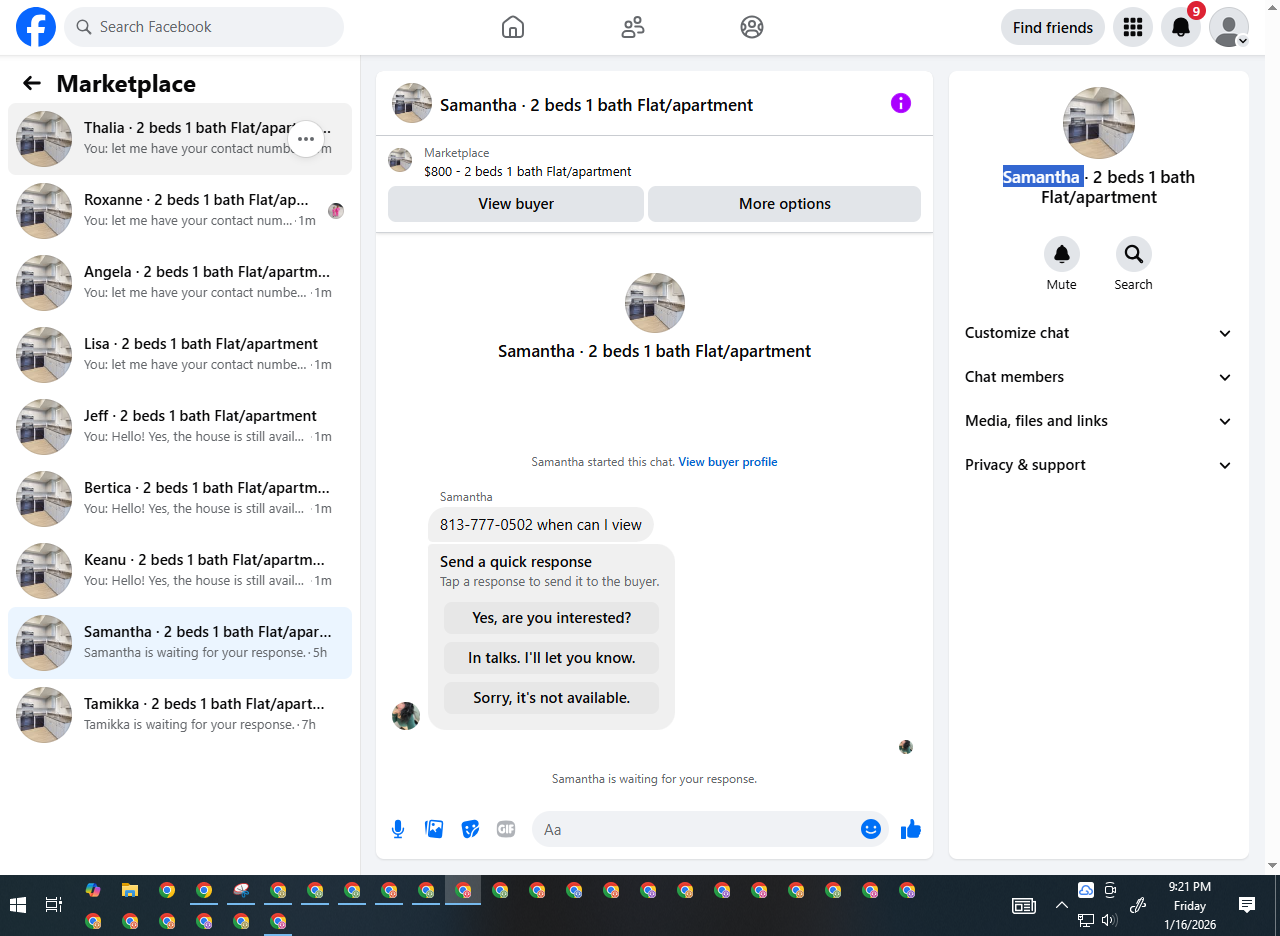Open File Explorer from the taskbar
1280x936 pixels.
pos(130,890)
